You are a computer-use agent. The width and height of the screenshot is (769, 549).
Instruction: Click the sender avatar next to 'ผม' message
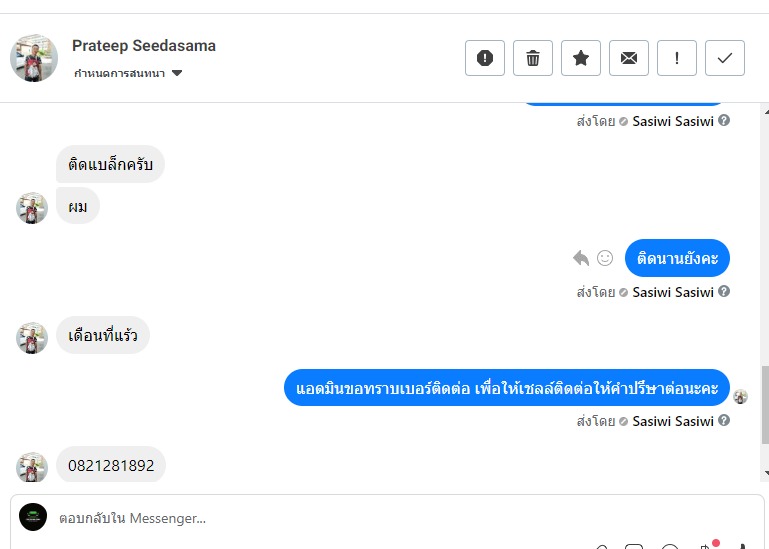[x=32, y=208]
